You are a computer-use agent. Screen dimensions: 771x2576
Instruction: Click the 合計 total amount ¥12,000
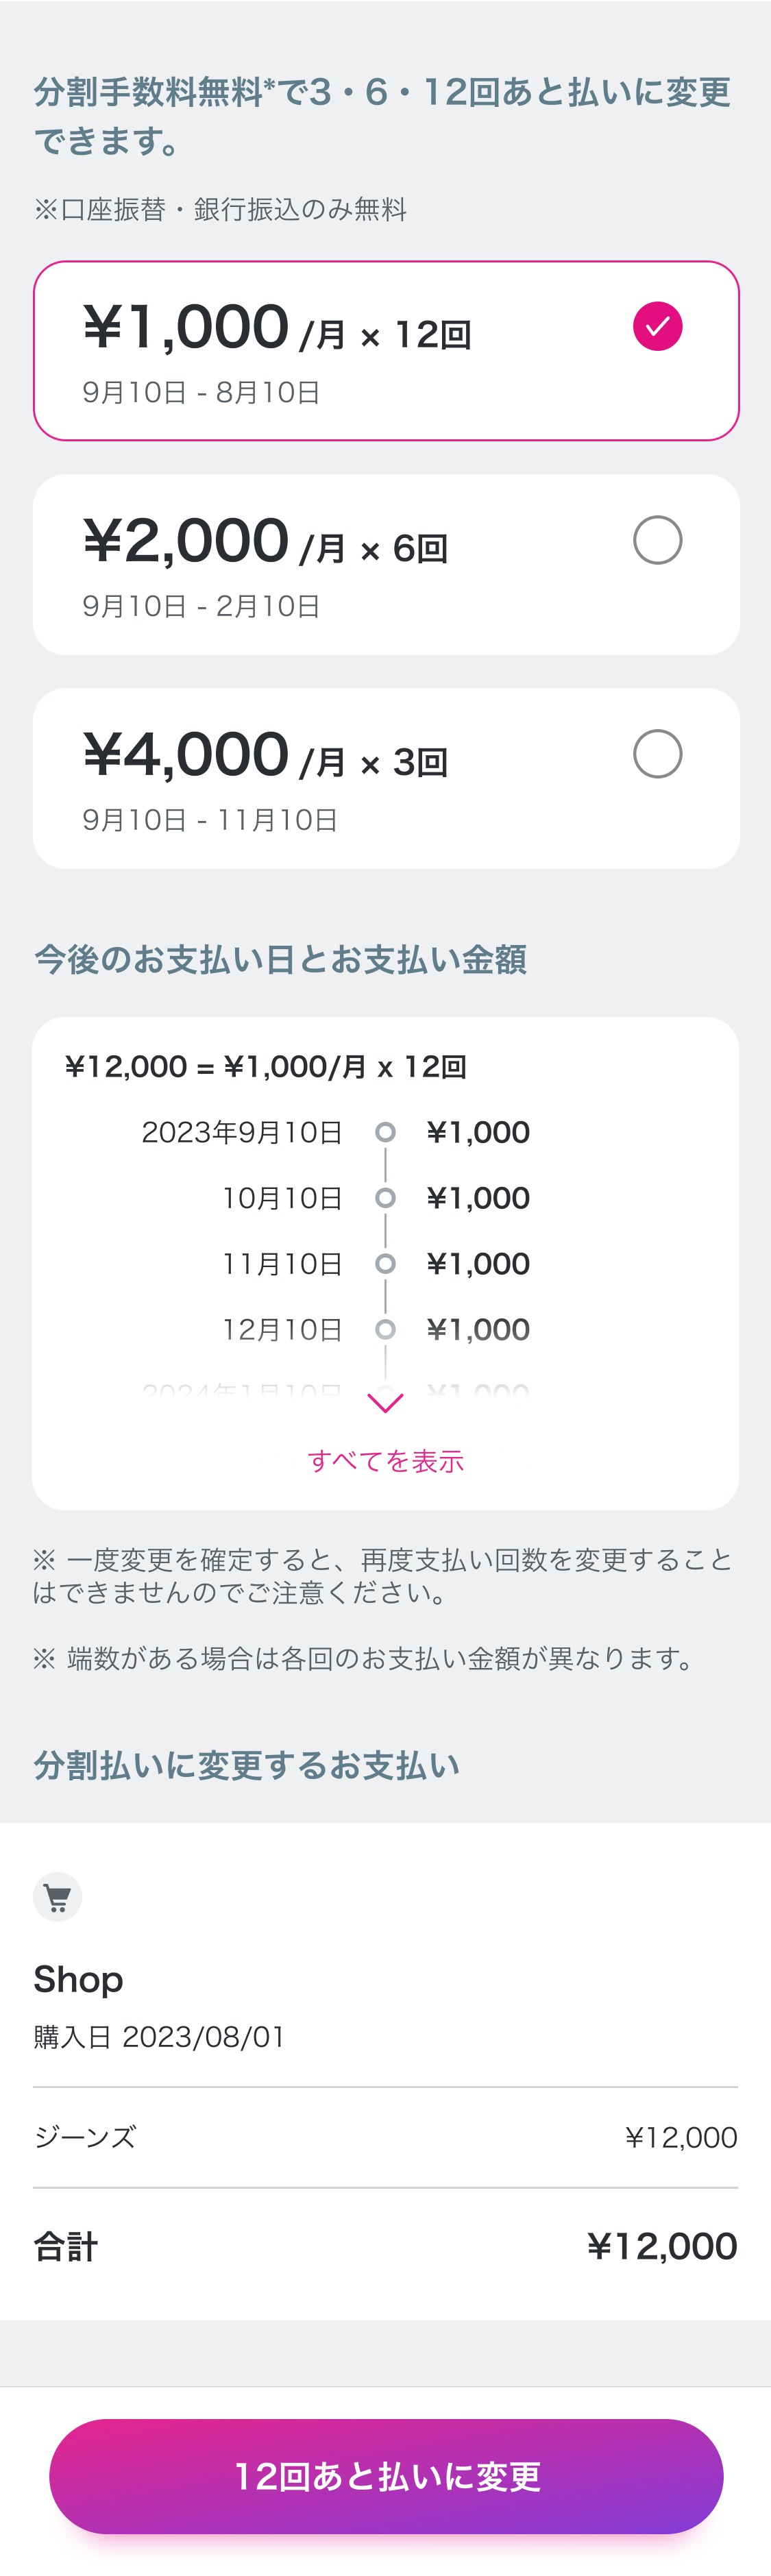point(661,2246)
